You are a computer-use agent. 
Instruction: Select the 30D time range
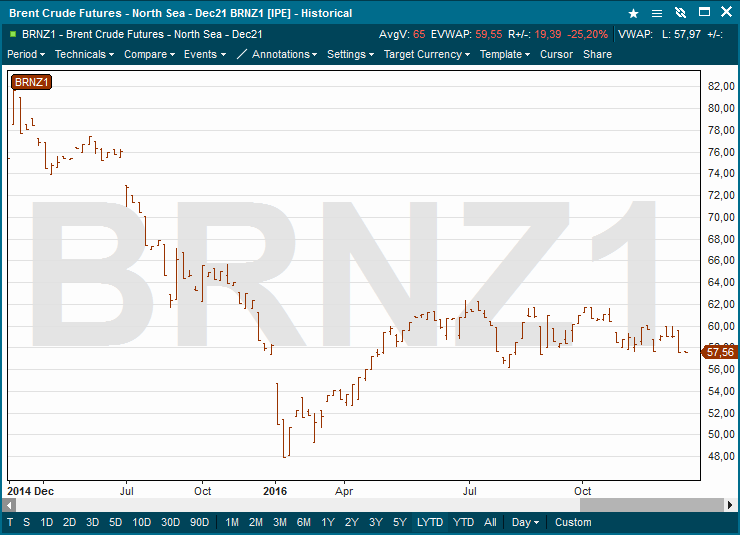point(170,522)
